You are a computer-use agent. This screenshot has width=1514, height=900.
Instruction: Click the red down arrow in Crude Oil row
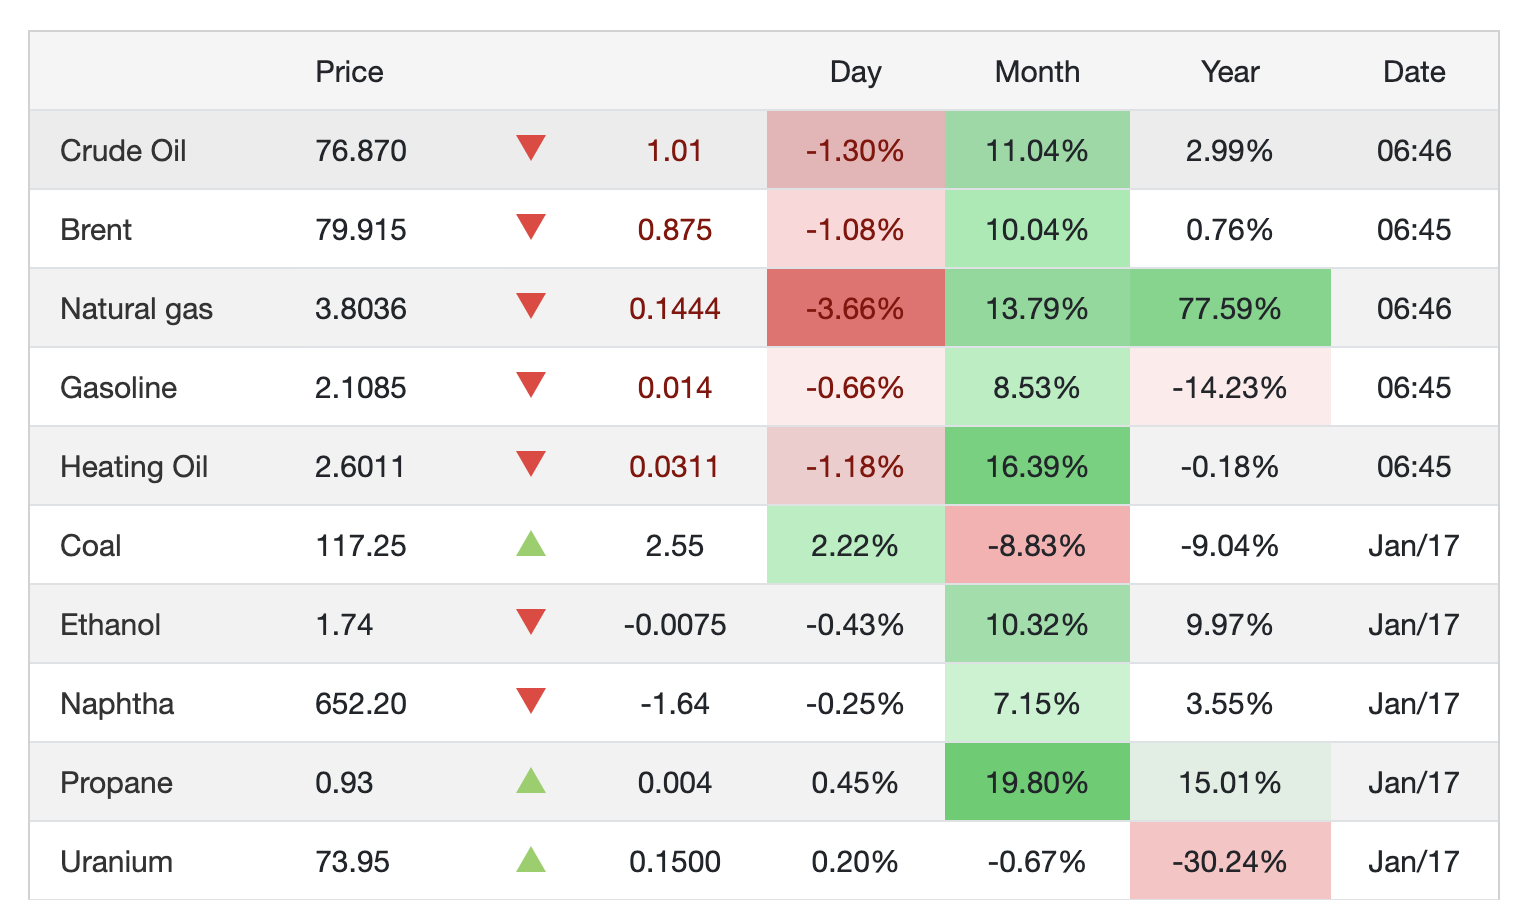point(531,148)
